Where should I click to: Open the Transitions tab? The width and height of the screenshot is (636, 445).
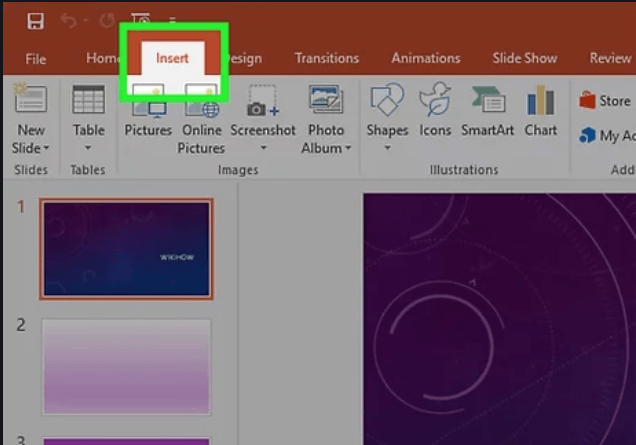(x=327, y=58)
